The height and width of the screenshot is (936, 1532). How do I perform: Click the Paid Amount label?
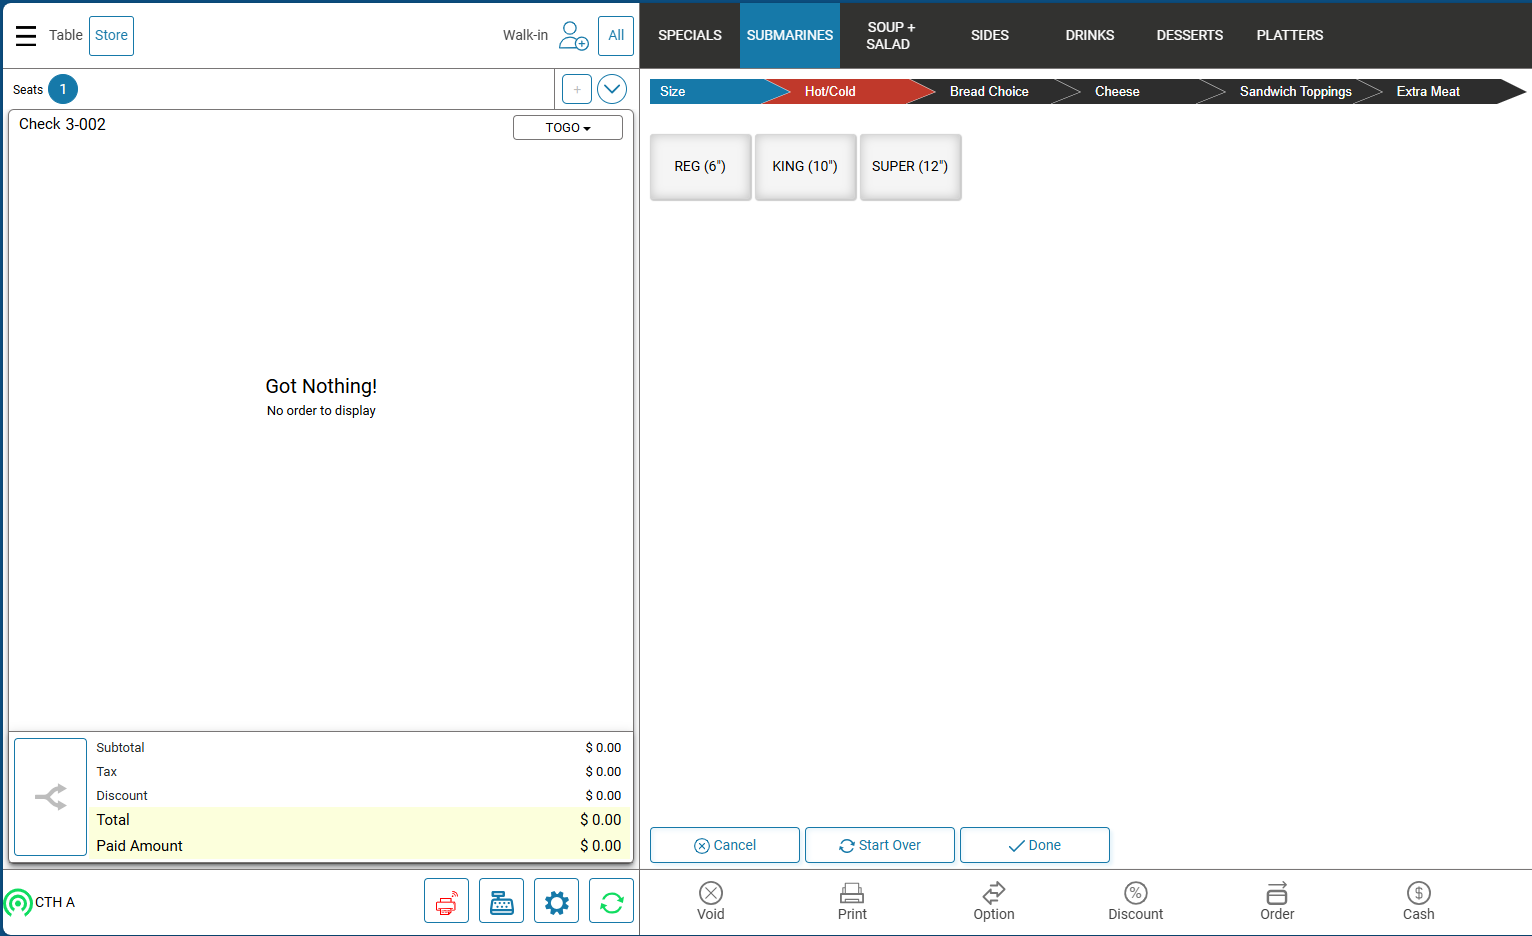click(x=139, y=846)
